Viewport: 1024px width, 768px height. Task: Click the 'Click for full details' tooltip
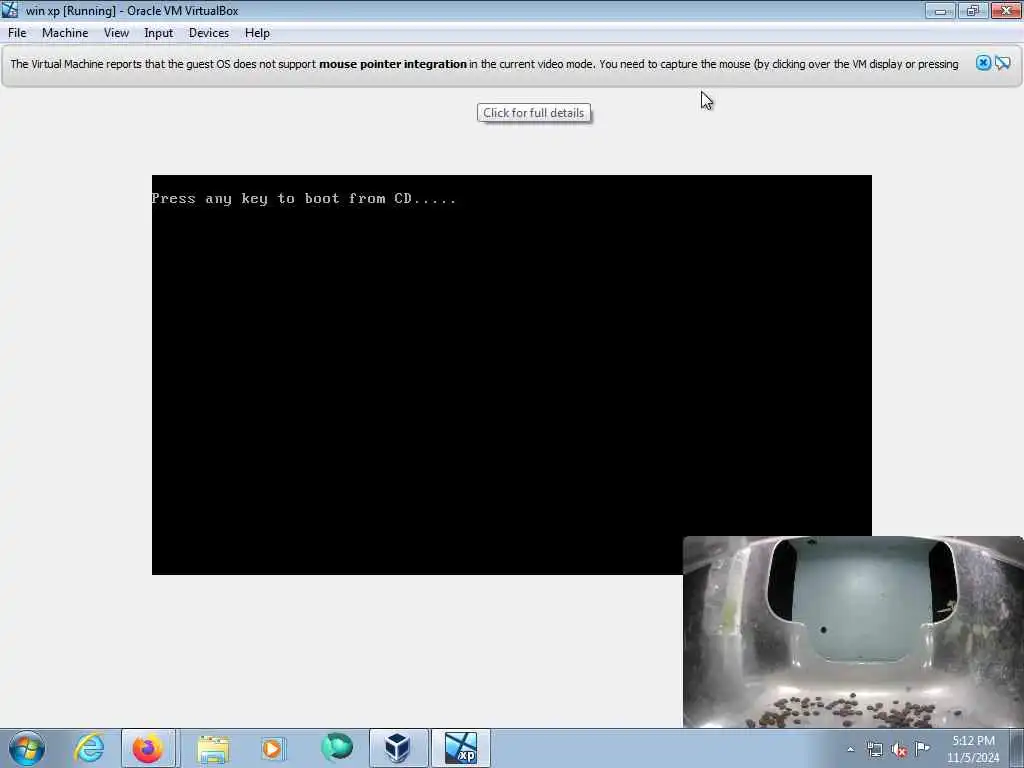pyautogui.click(x=534, y=113)
